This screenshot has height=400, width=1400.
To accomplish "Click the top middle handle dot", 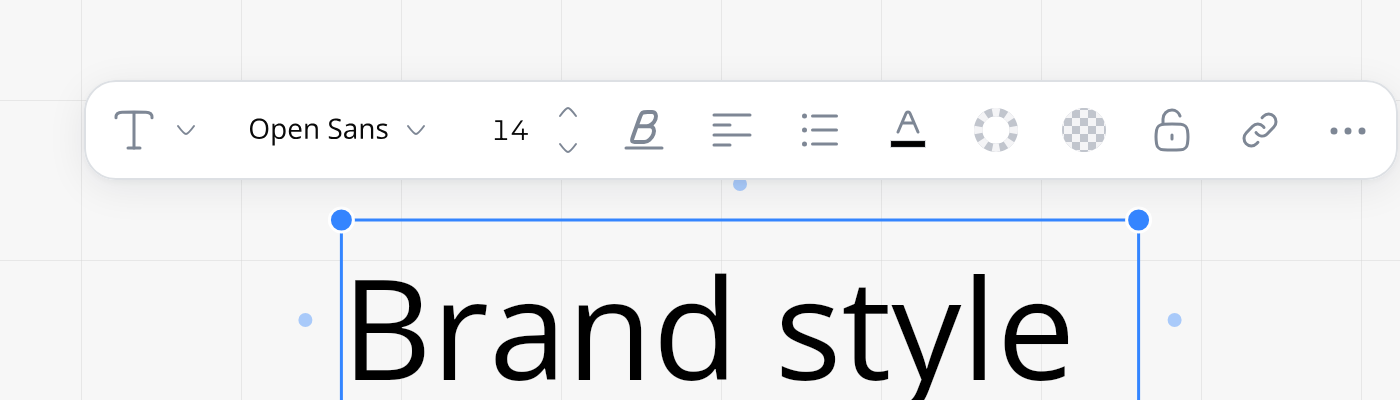I will pos(740,184).
